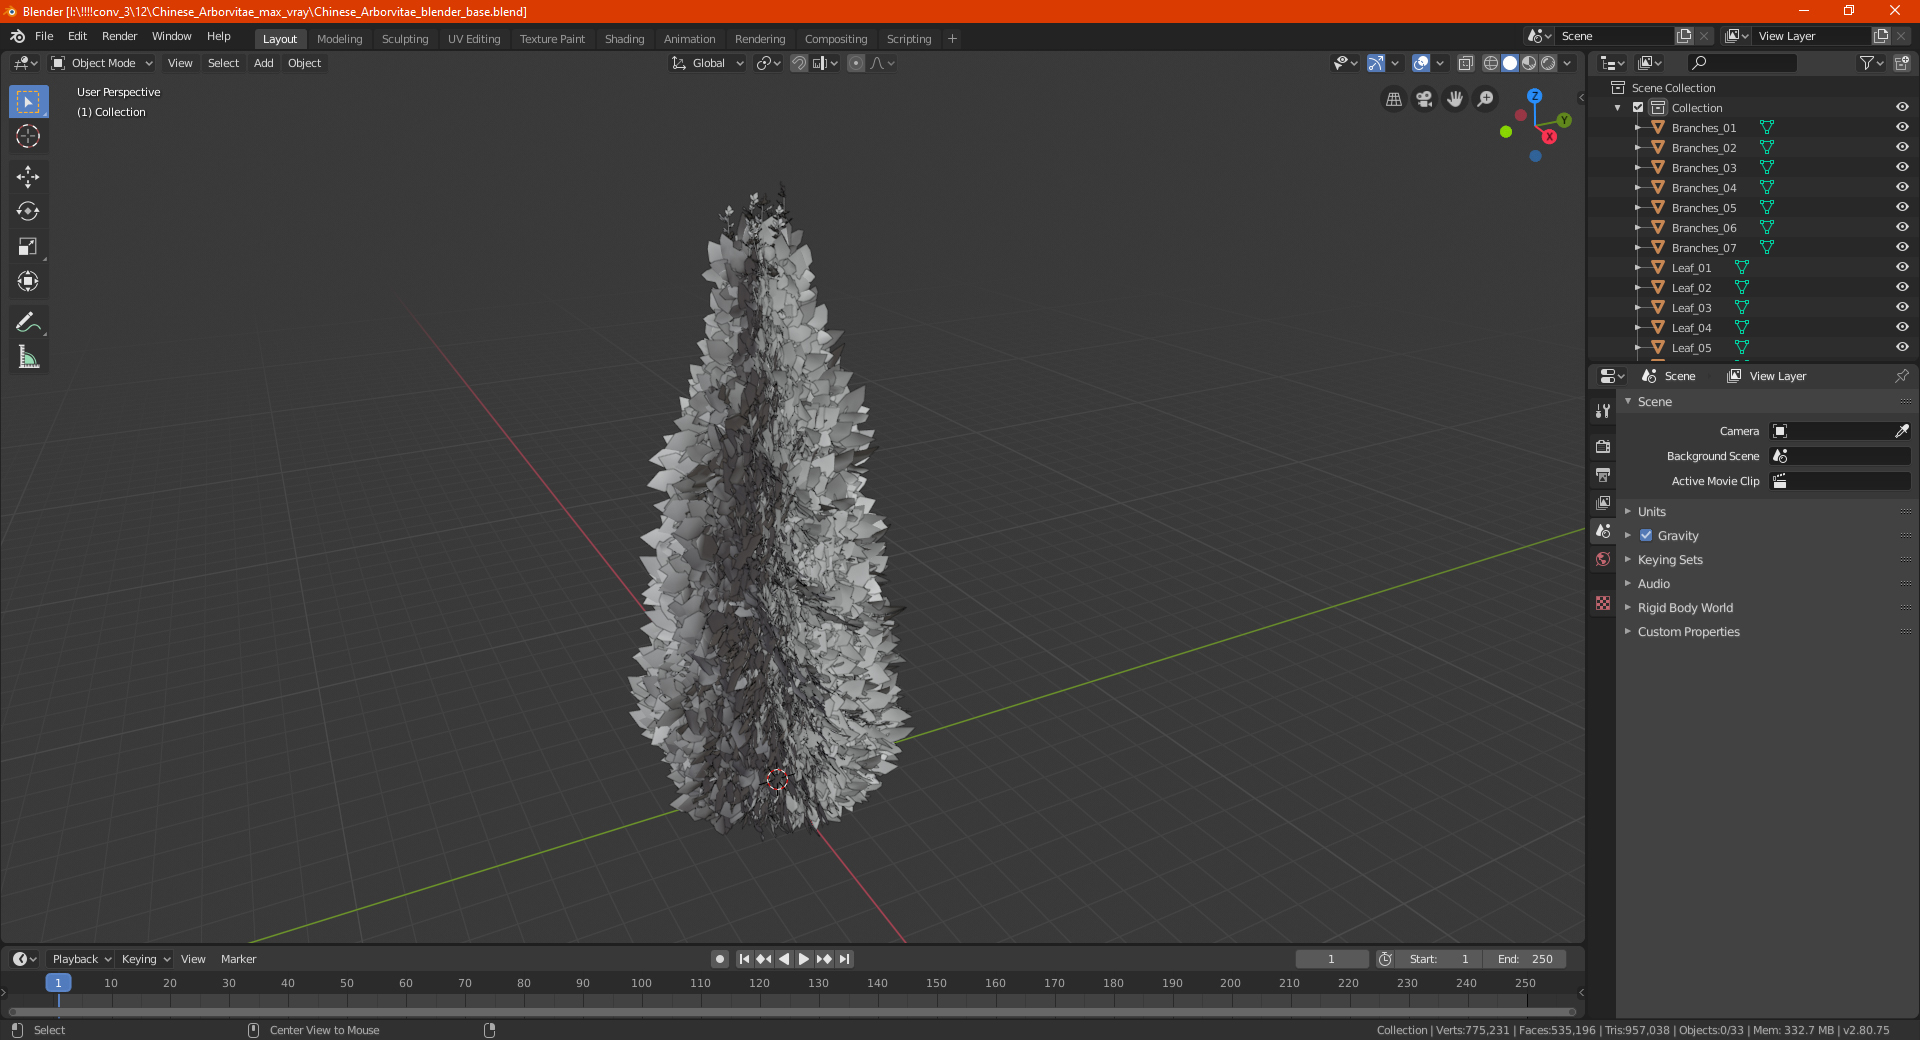The width and height of the screenshot is (1920, 1040).
Task: Click the pan view hand icon
Action: click(x=1455, y=99)
